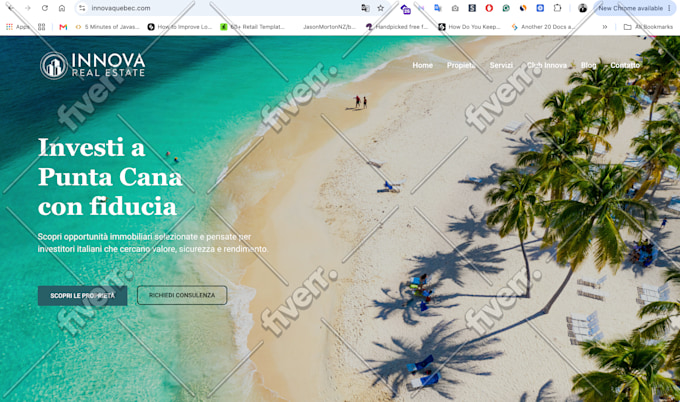Open site information icon in address bar
680x402 pixels.
(82, 8)
